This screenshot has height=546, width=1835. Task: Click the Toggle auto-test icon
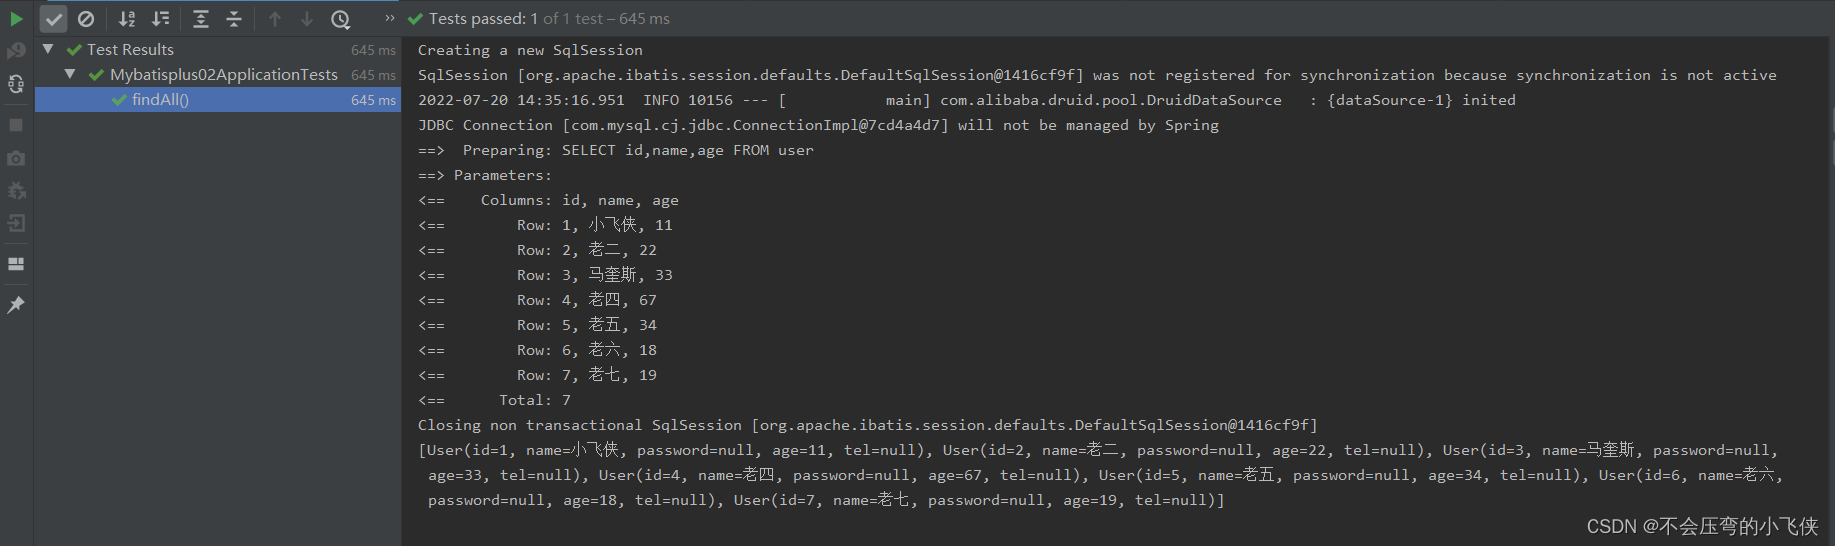click(16, 84)
